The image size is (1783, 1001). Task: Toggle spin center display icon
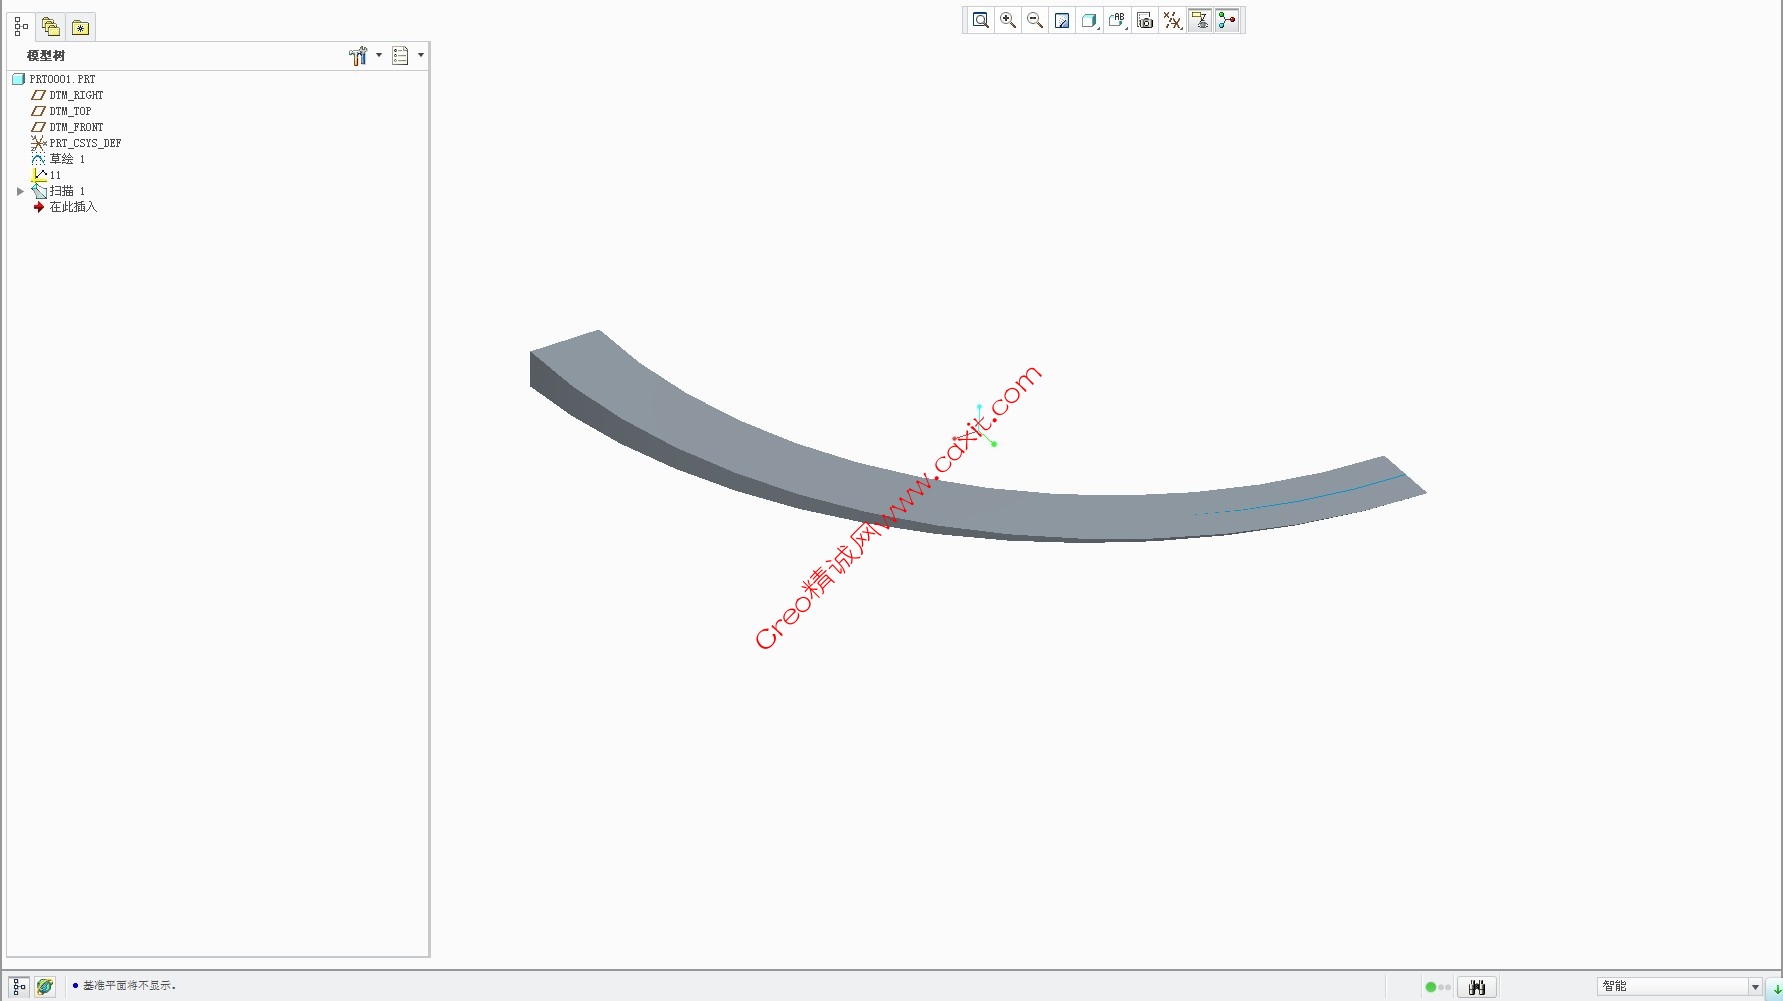pyautogui.click(x=1227, y=20)
